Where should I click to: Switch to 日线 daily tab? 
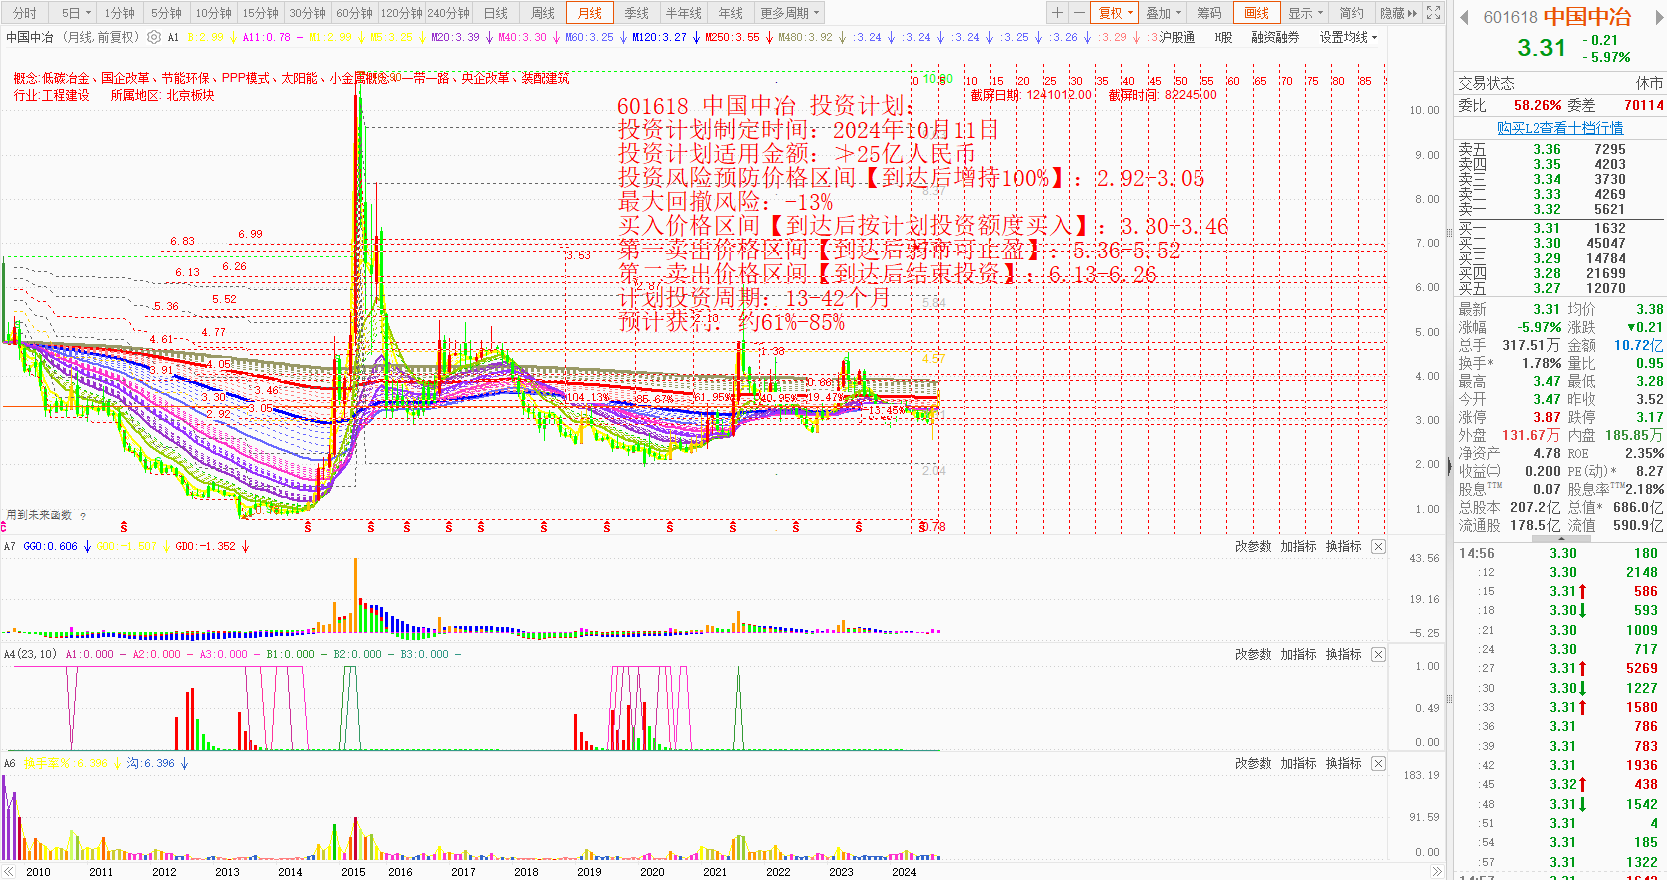point(496,13)
